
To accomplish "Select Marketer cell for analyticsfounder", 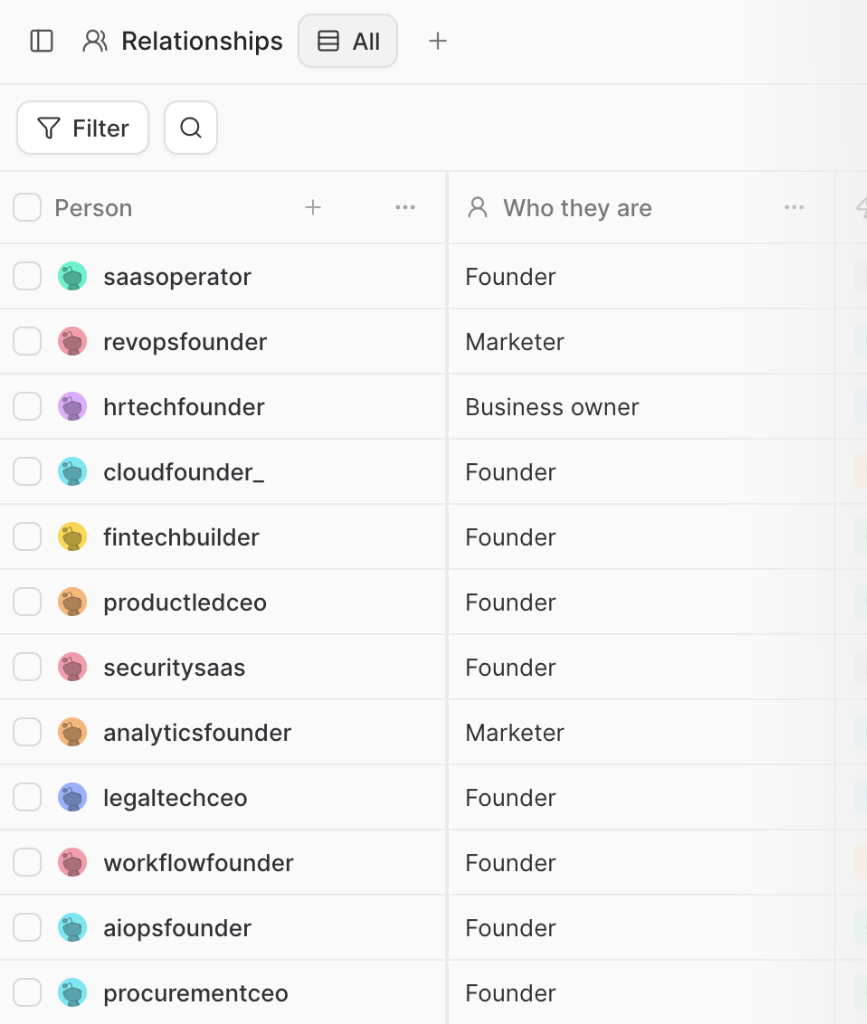I will (x=641, y=732).
